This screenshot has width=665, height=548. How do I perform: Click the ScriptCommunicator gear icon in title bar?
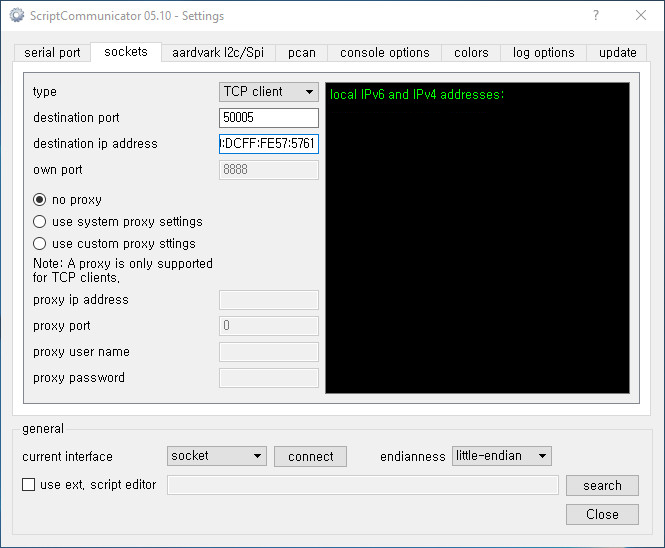(17, 16)
